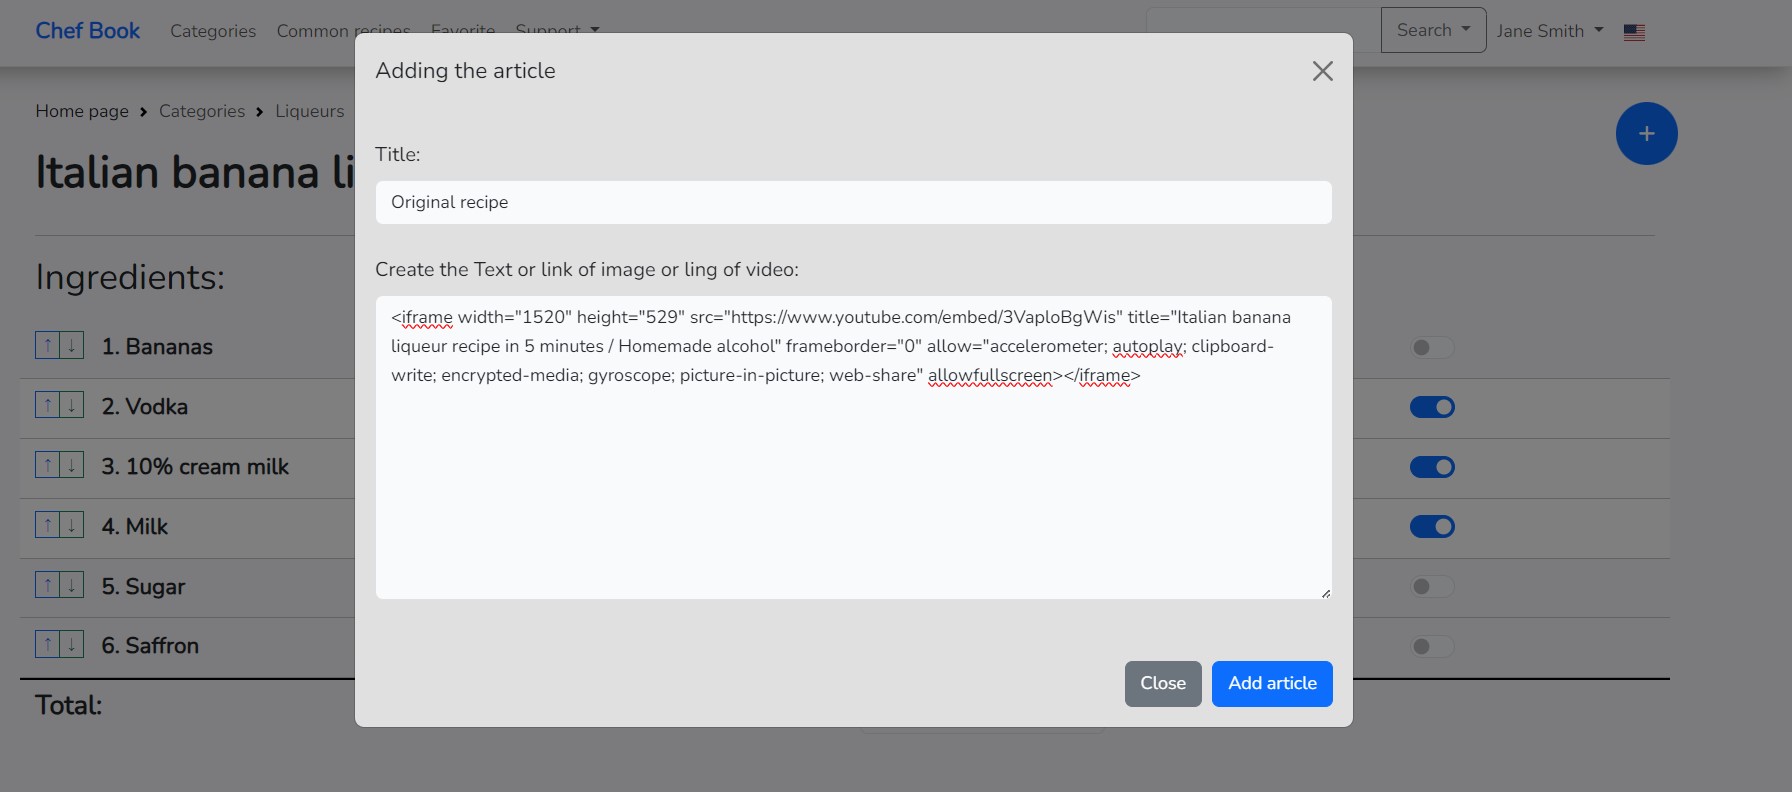Disable the toggle in the Vodka row
This screenshot has width=1792, height=792.
[x=1431, y=407]
